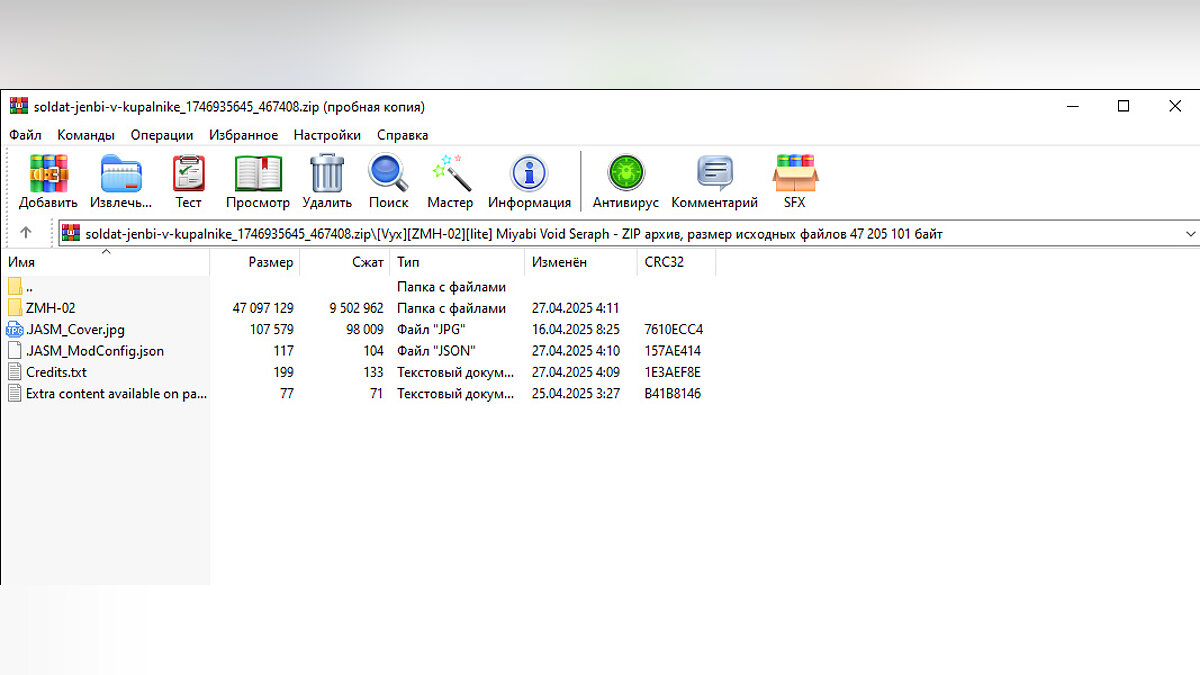Open the Избранное menu
Screen dimensions: 1200x675
(243, 135)
